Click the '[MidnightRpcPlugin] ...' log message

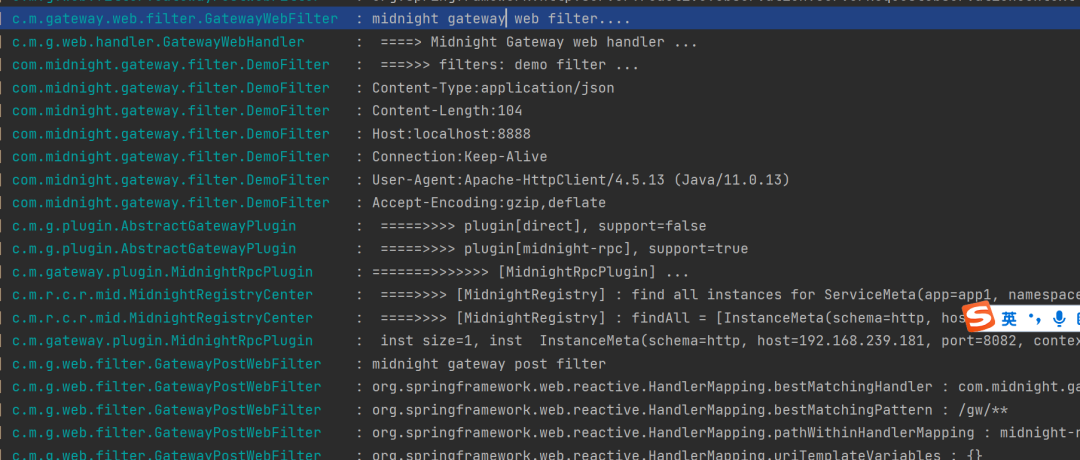click(x=530, y=272)
